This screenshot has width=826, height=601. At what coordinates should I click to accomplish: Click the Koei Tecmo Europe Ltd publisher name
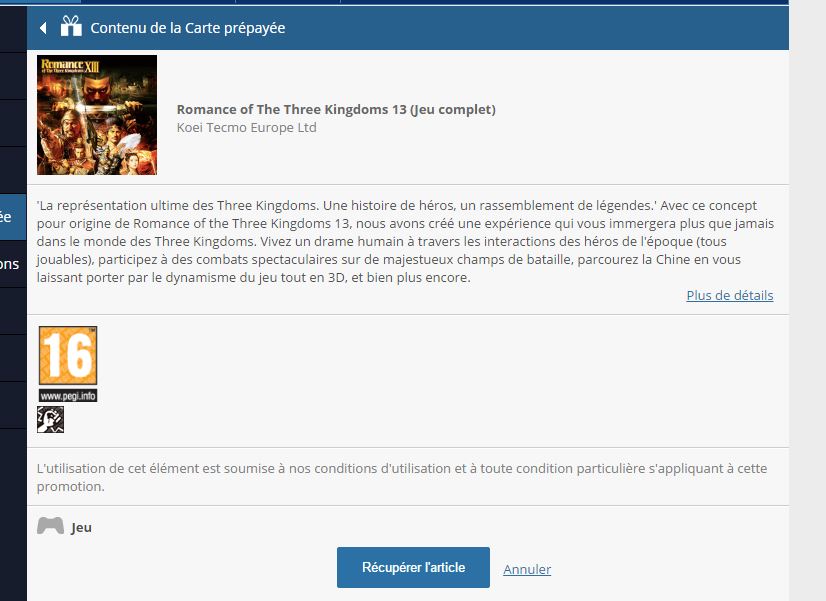coord(247,127)
